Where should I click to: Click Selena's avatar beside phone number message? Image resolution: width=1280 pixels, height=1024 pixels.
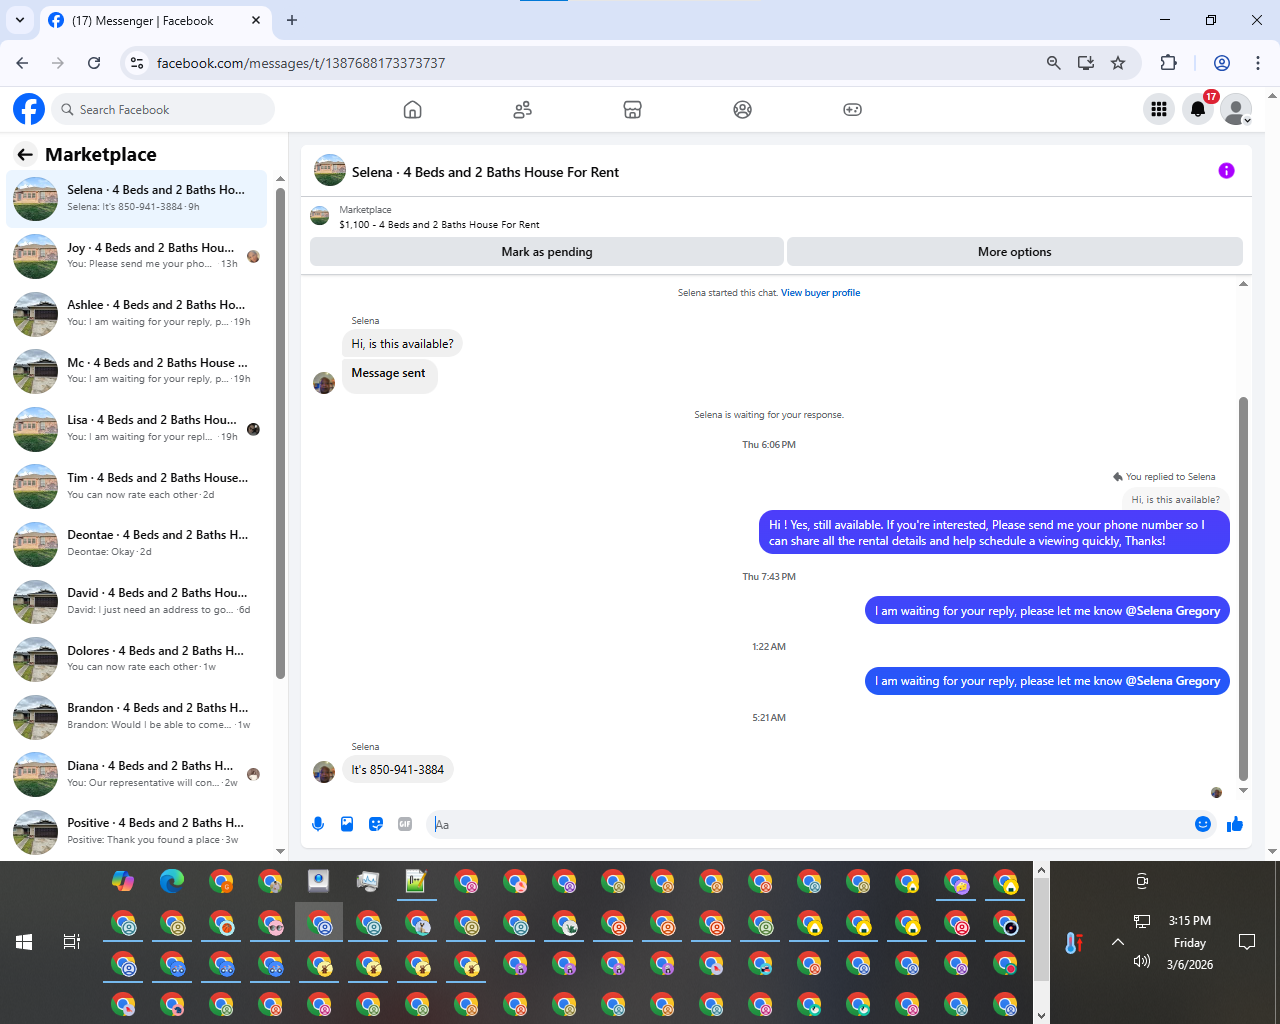pyautogui.click(x=324, y=772)
